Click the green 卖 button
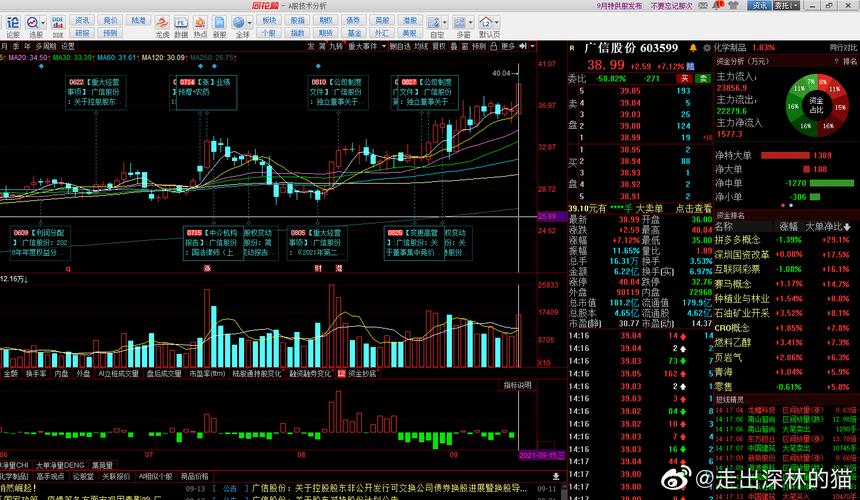Viewport: 860px width, 500px height. tap(703, 79)
